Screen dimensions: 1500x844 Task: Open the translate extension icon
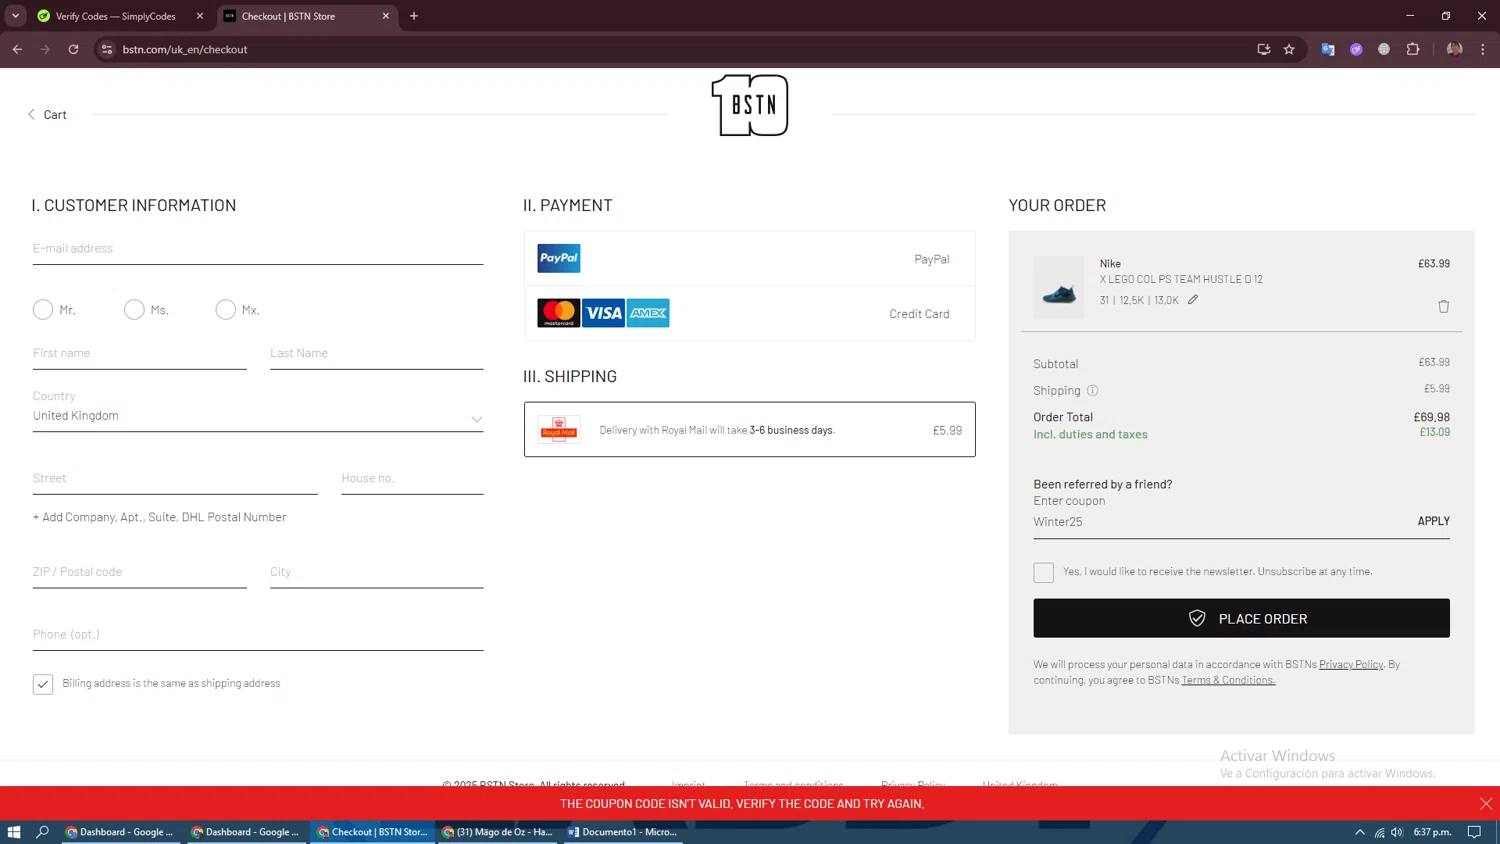1328,49
